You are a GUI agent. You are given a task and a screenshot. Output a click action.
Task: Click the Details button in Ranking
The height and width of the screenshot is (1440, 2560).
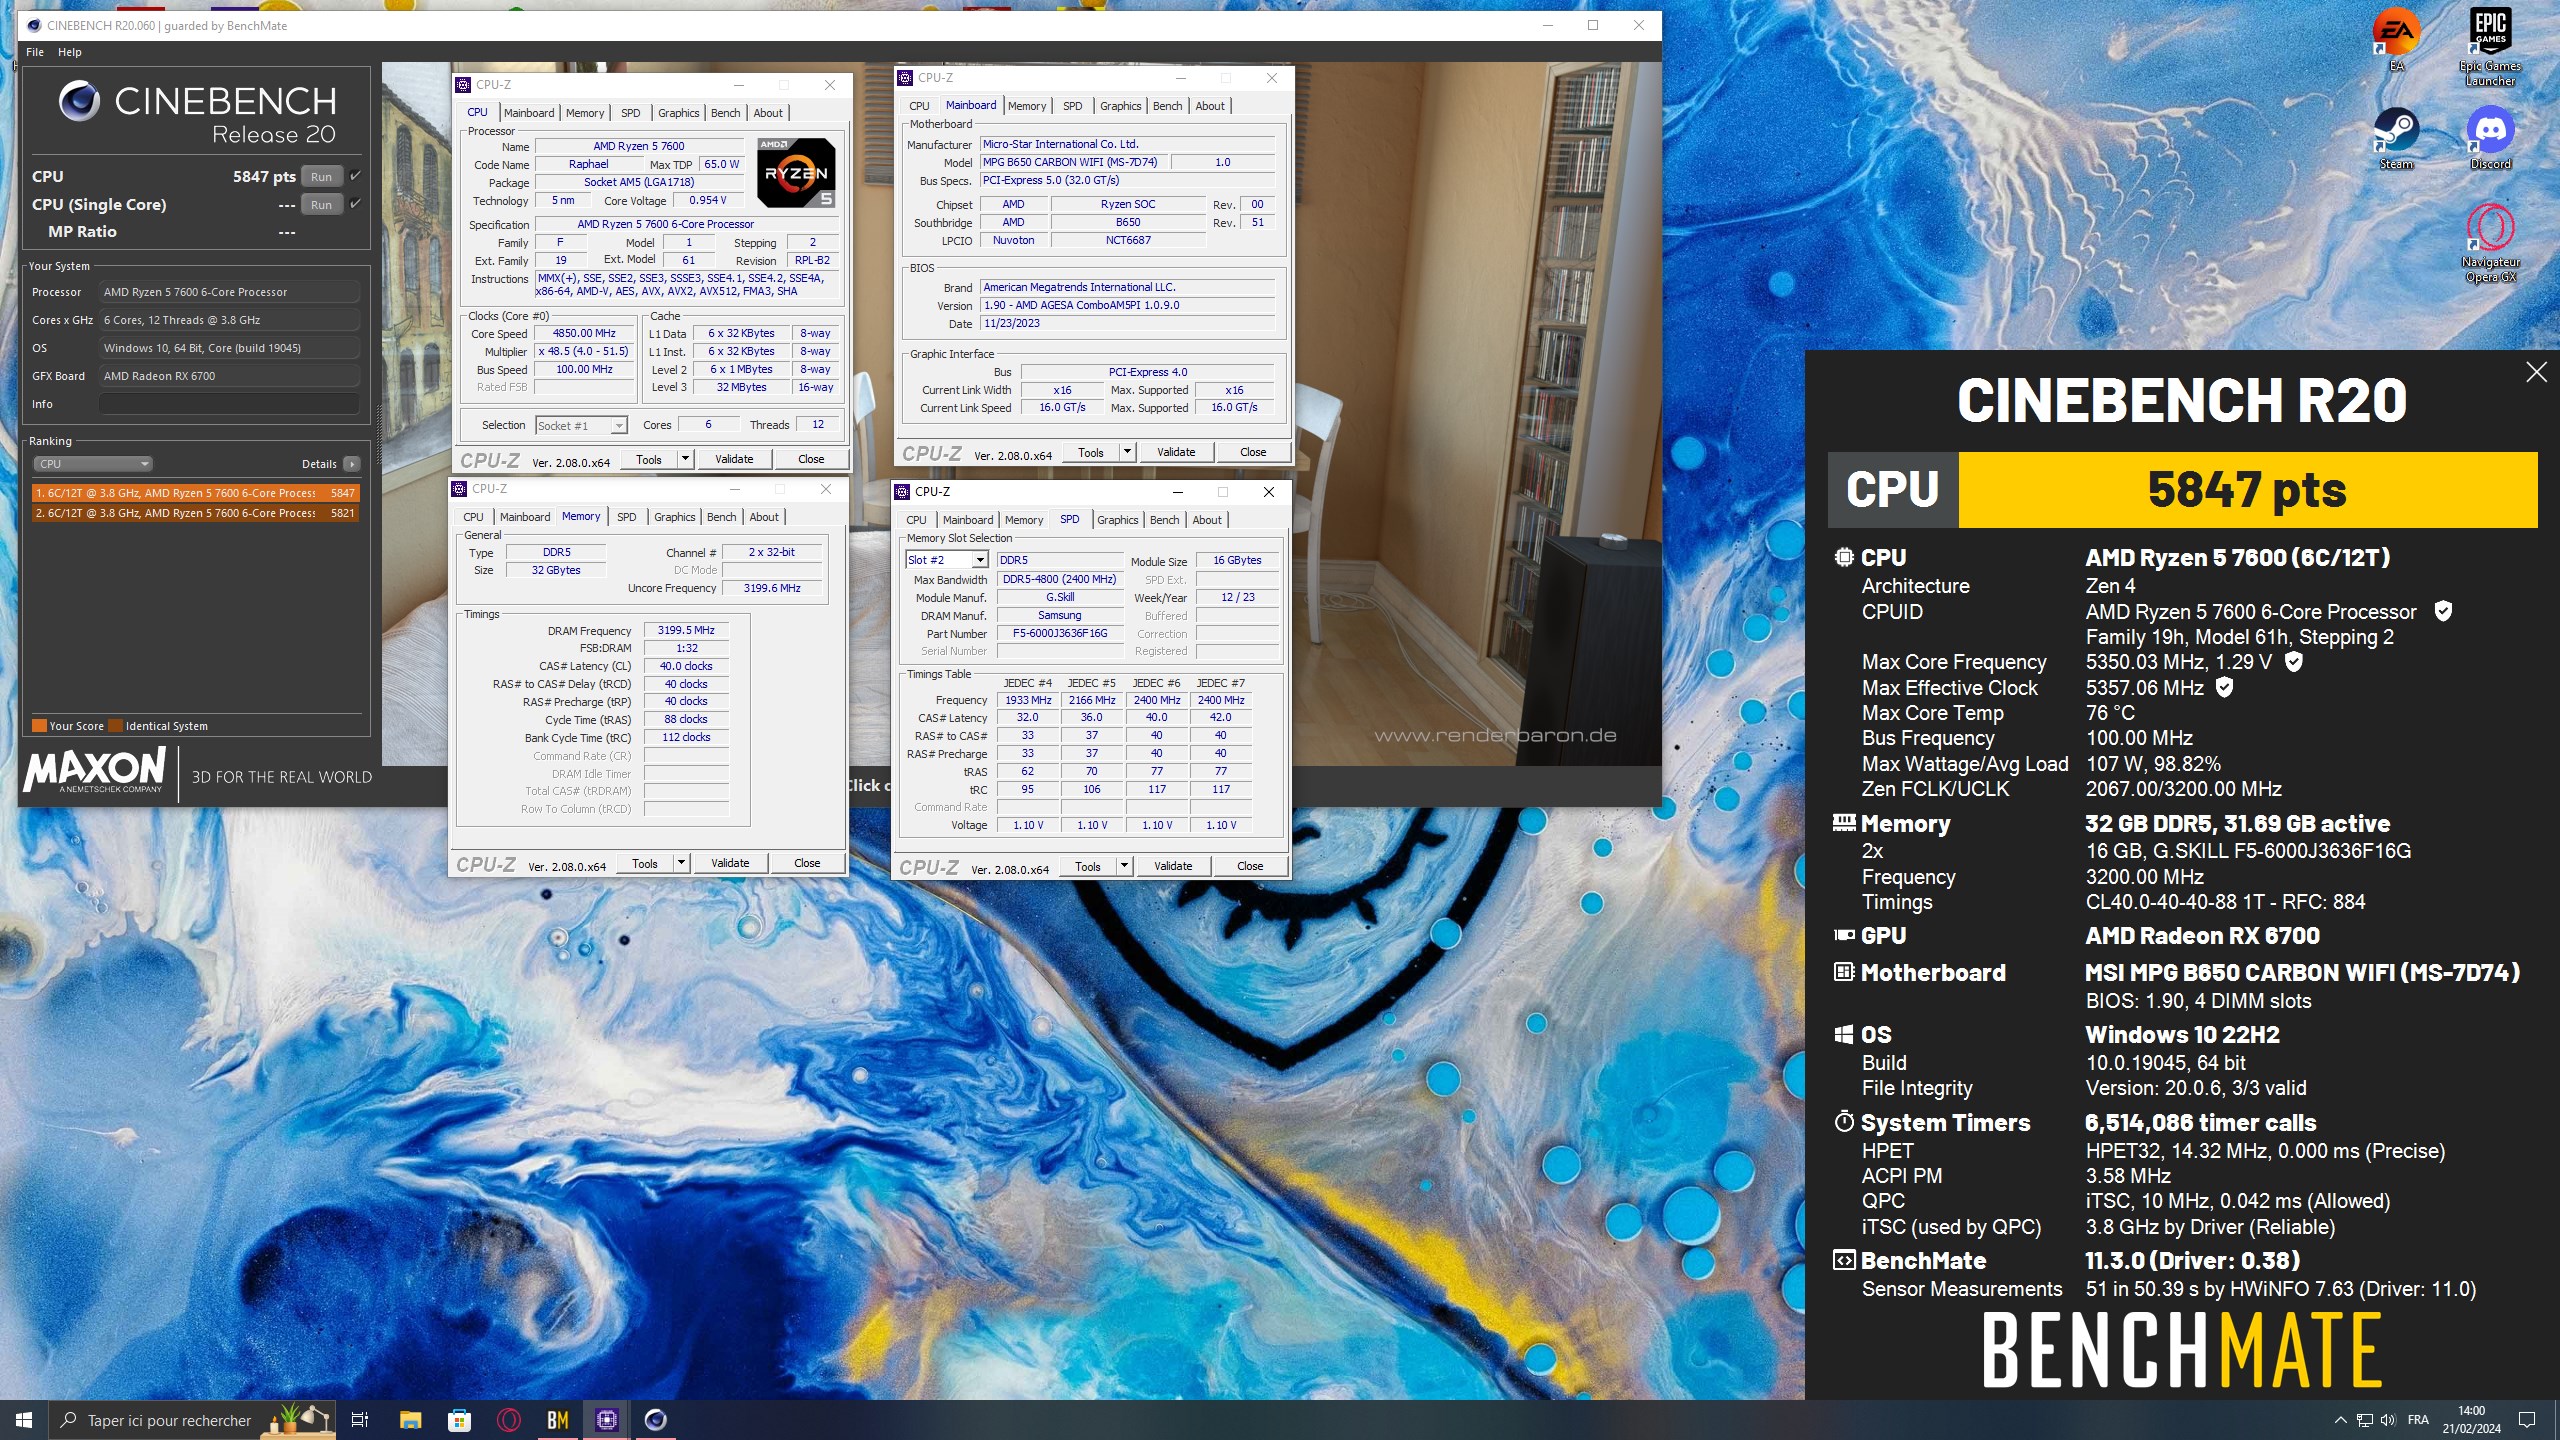pos(330,464)
